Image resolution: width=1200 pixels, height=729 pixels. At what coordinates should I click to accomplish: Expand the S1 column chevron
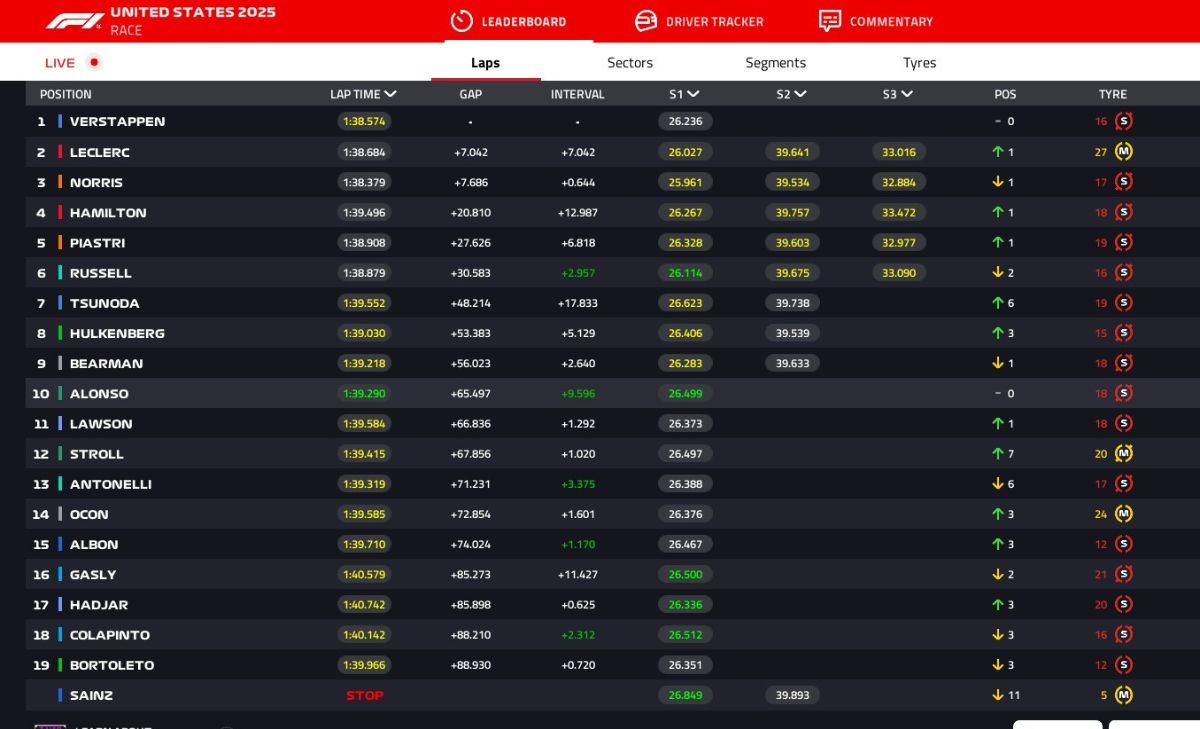click(693, 94)
